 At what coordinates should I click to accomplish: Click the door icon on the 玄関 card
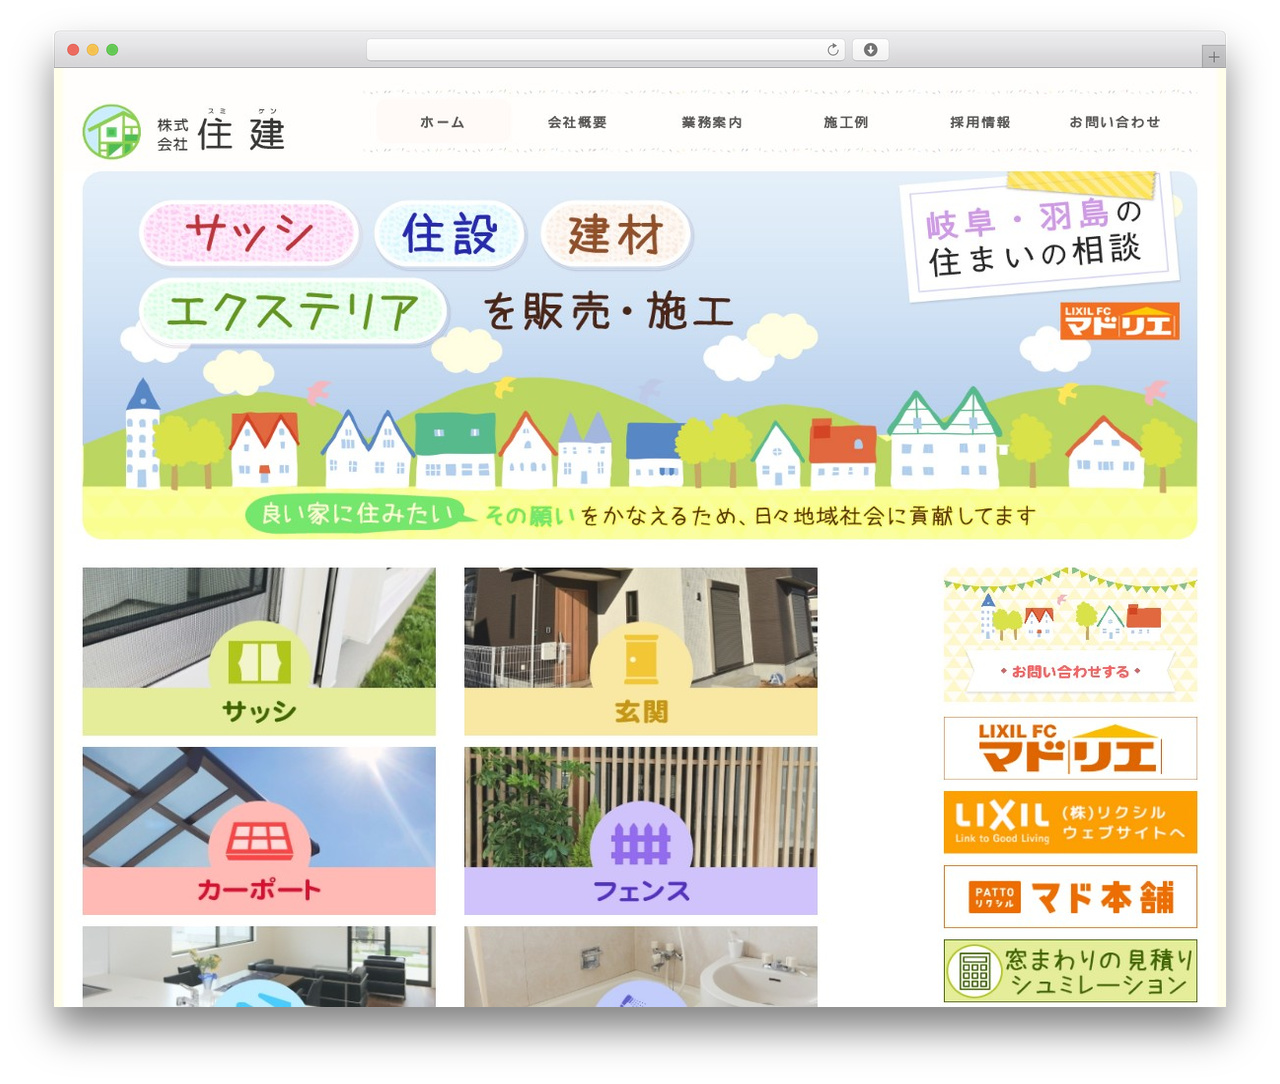[641, 660]
